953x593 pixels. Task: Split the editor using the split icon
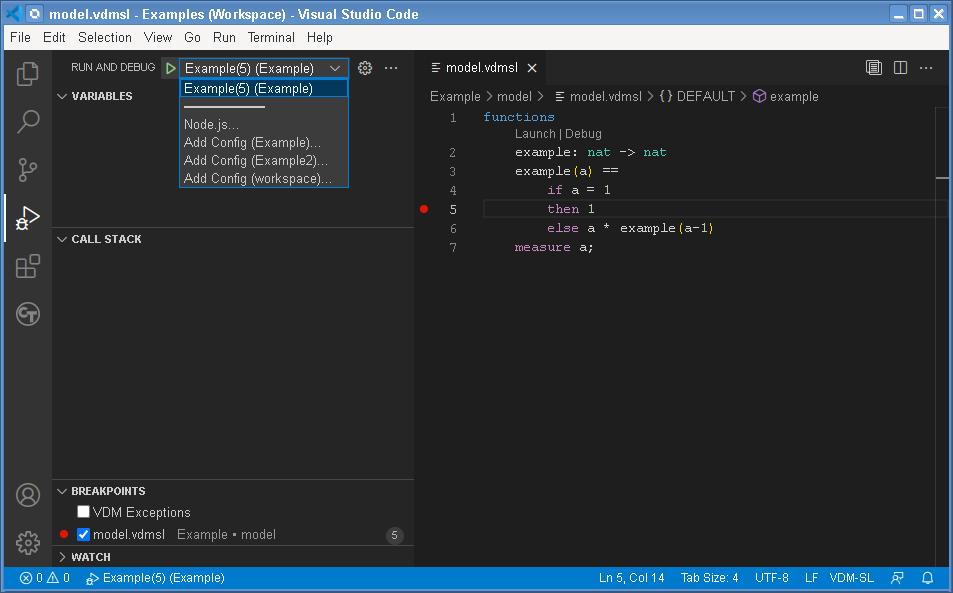[x=898, y=67]
